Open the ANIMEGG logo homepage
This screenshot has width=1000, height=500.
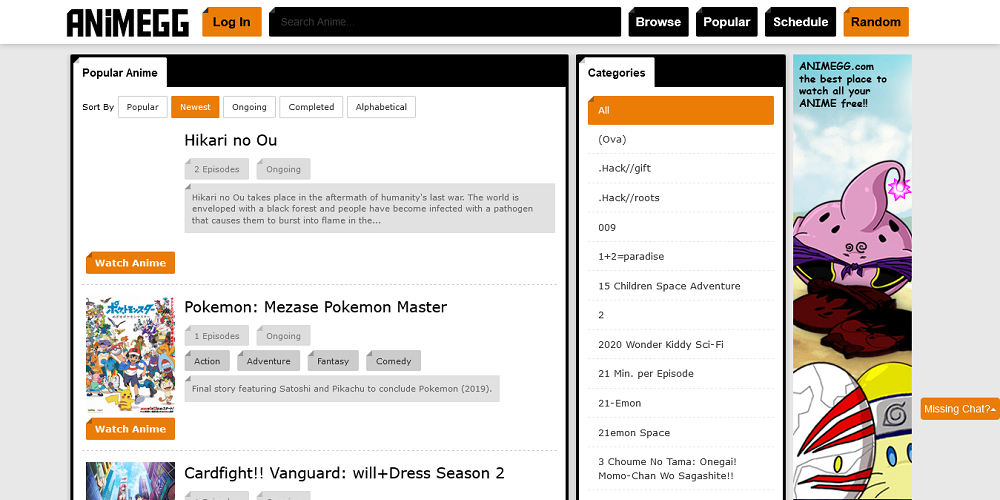pos(128,22)
